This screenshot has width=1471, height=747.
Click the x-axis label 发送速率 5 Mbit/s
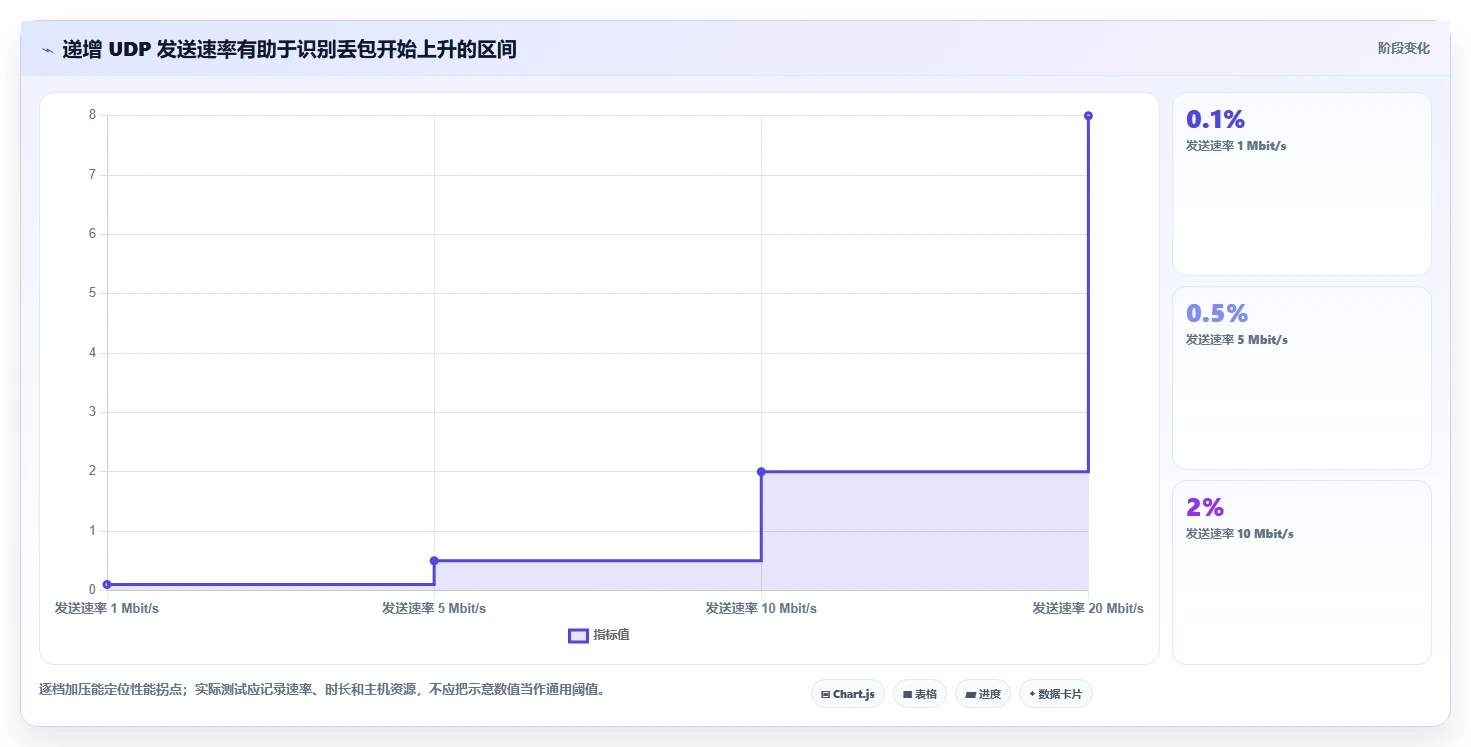434,608
